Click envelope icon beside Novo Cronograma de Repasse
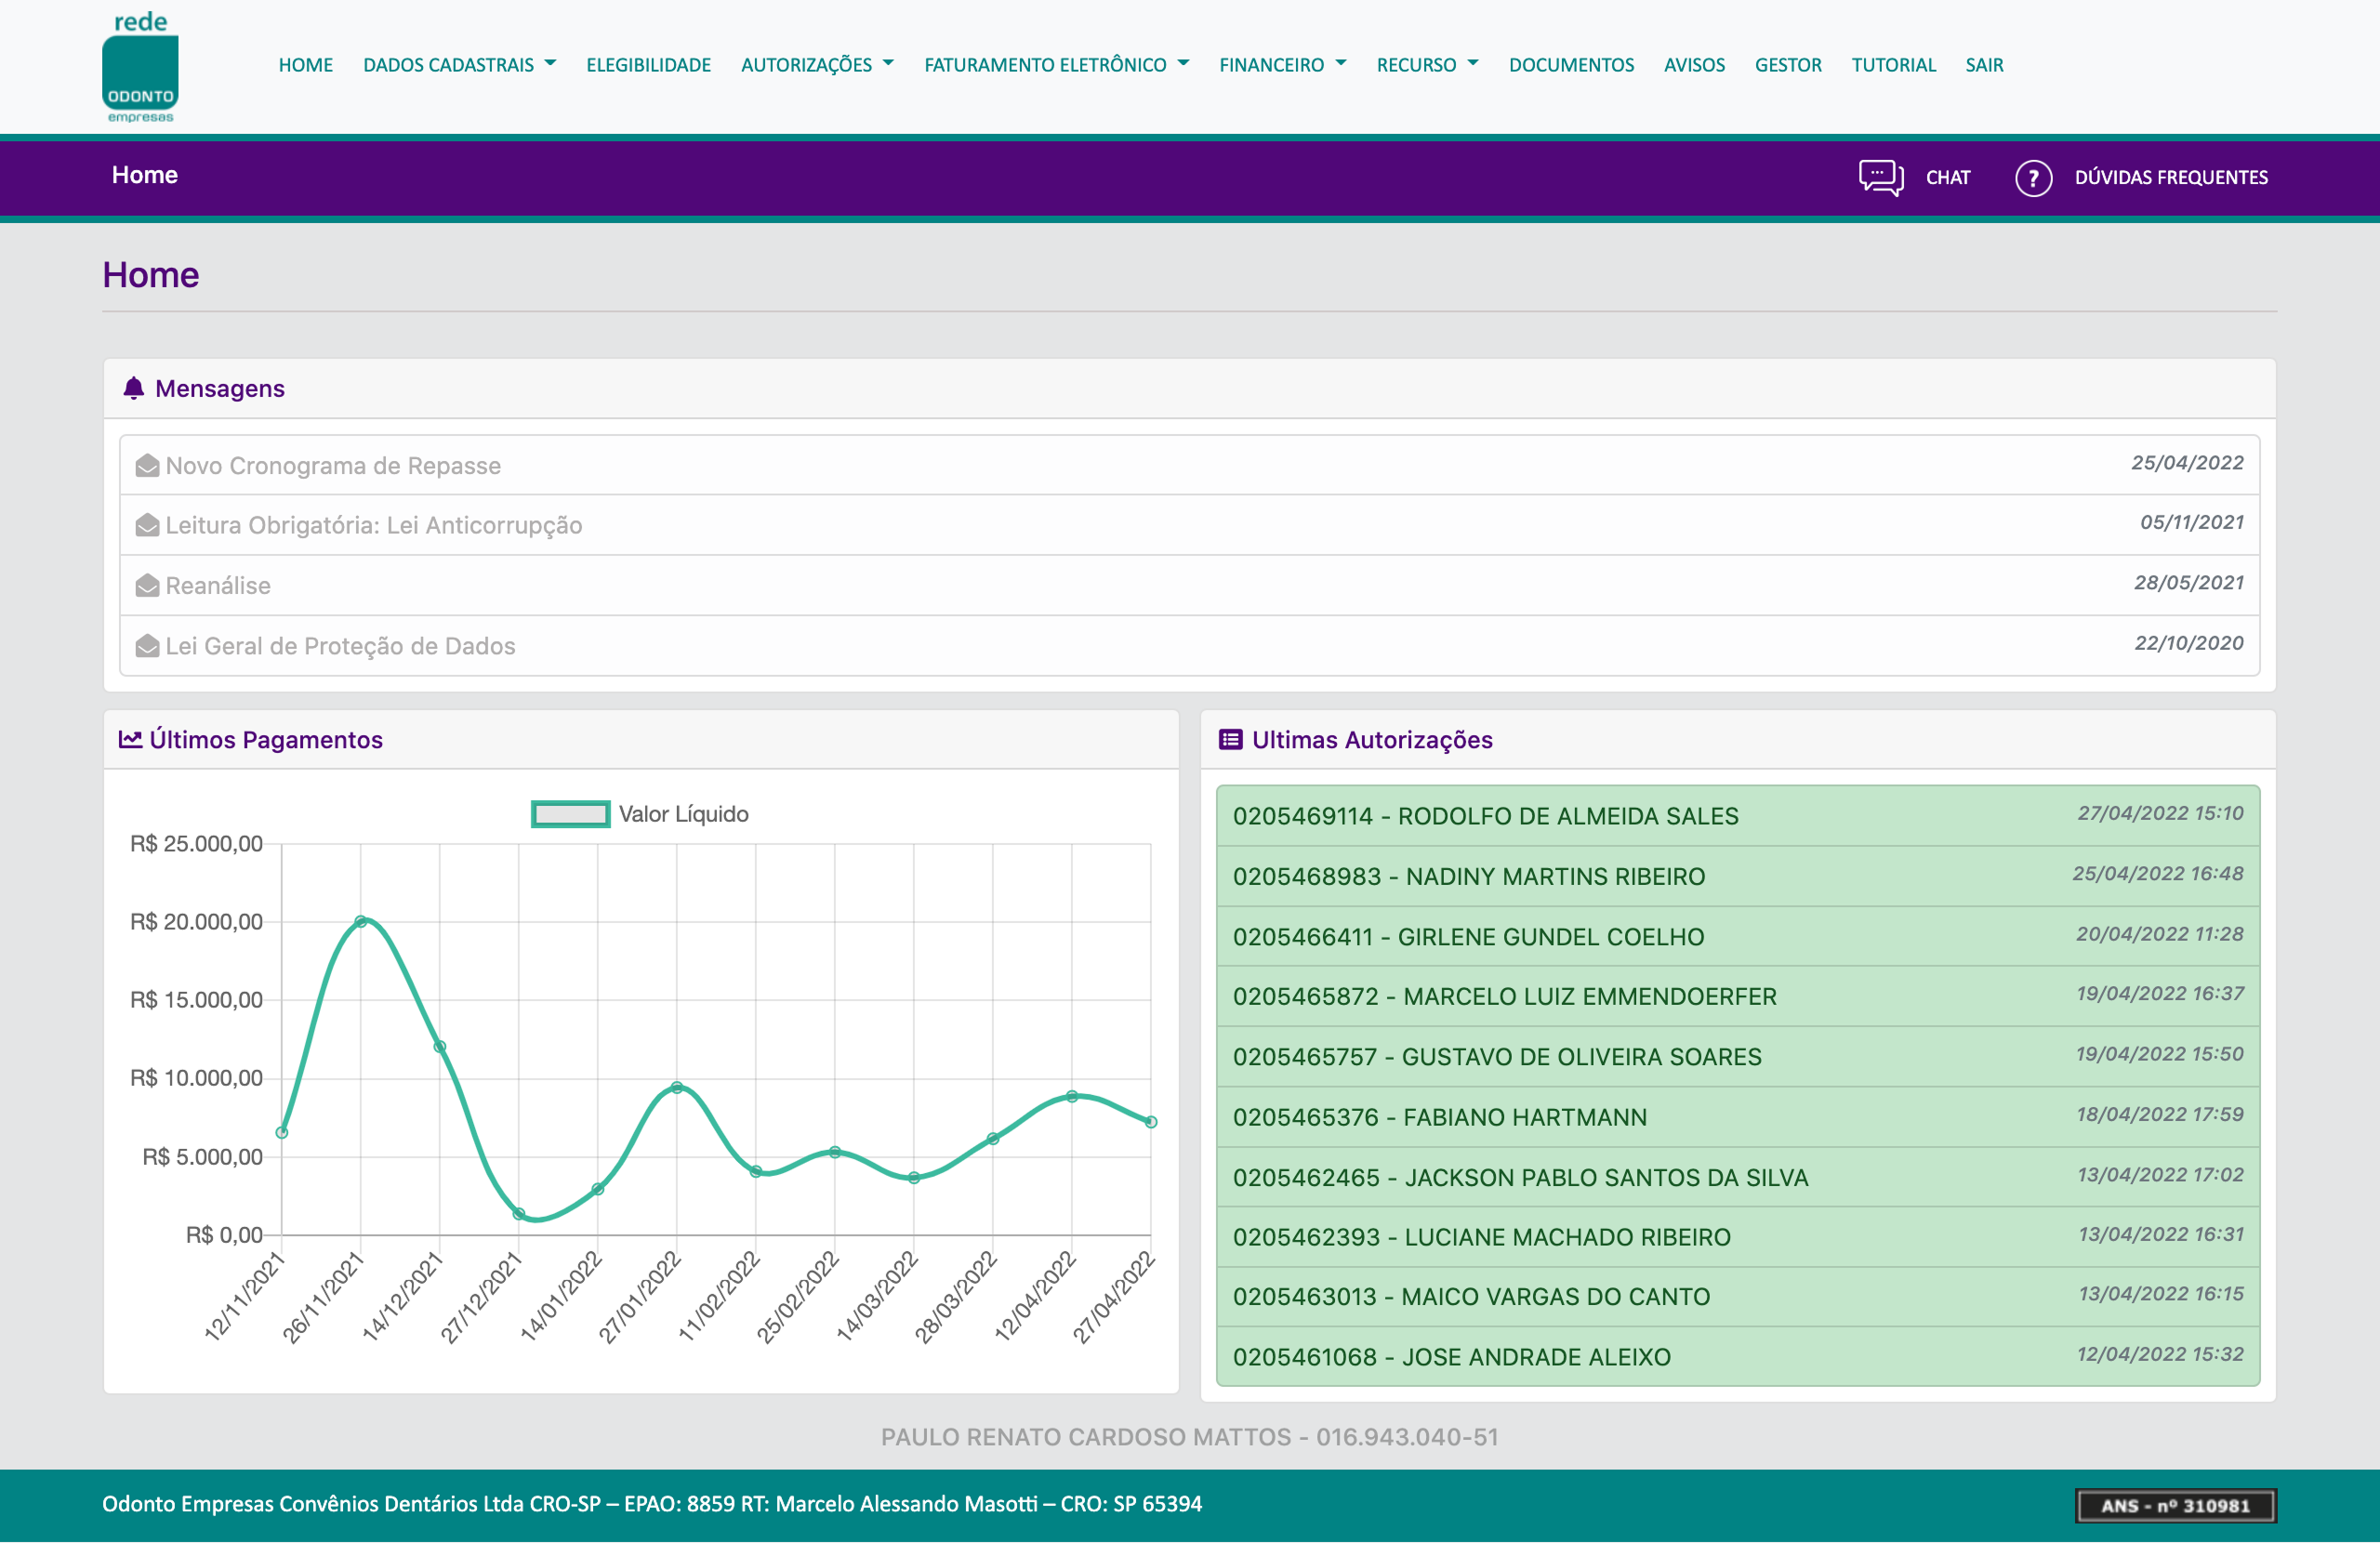 (147, 466)
